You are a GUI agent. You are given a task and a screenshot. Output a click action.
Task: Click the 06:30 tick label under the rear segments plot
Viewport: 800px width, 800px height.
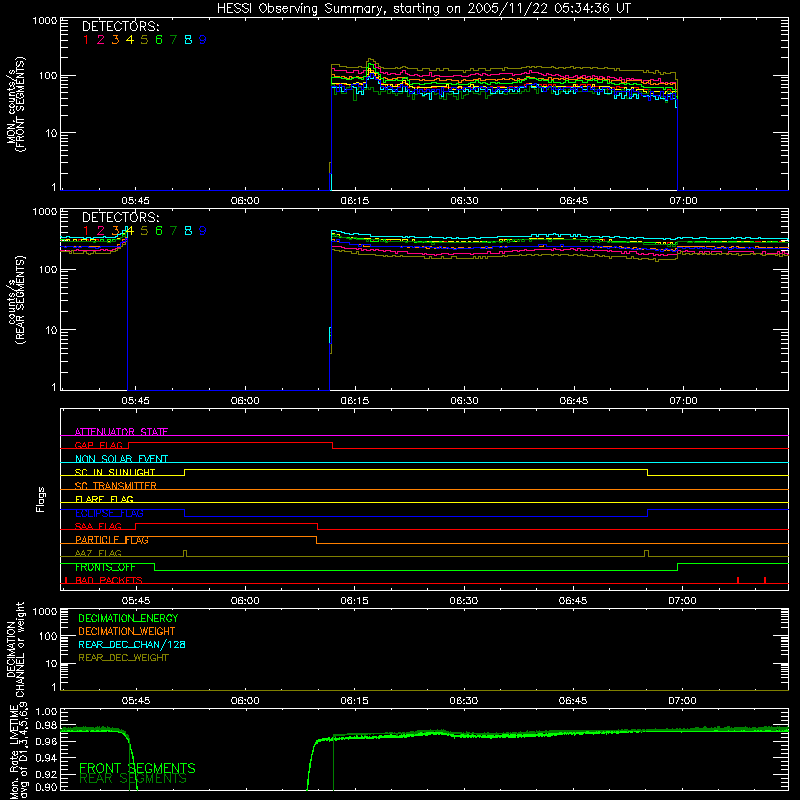464,401
